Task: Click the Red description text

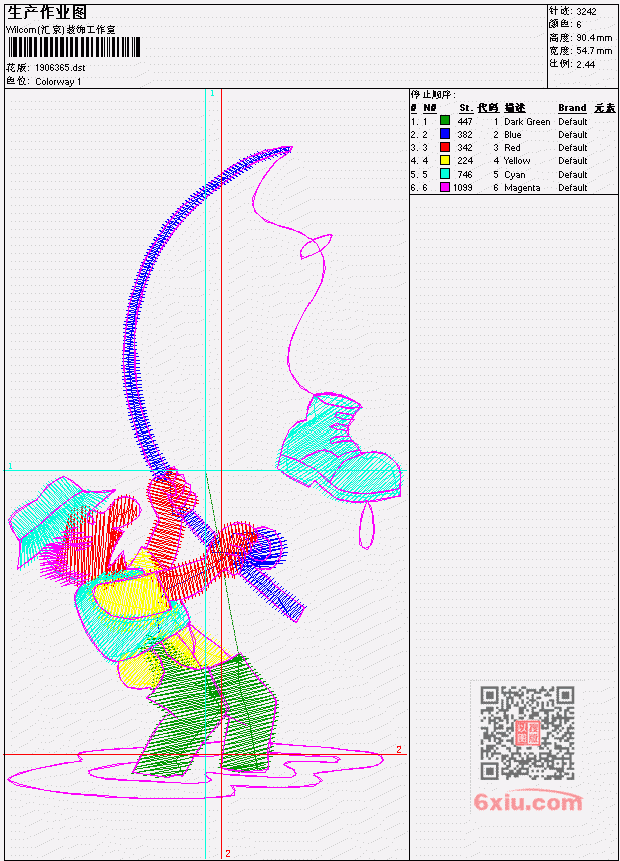Action: click(x=512, y=148)
